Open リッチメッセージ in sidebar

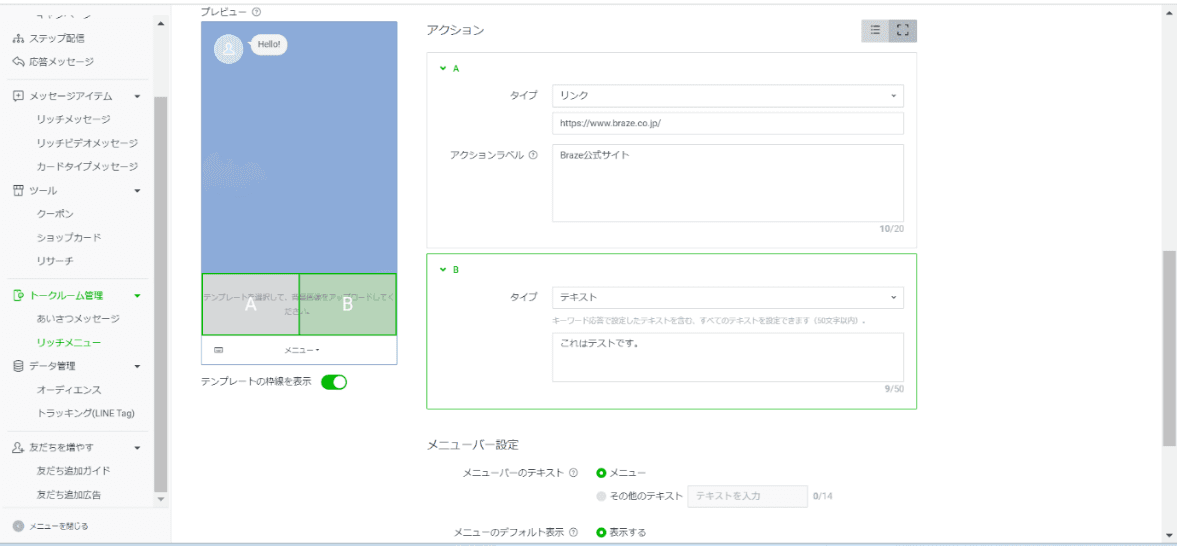tap(73, 119)
